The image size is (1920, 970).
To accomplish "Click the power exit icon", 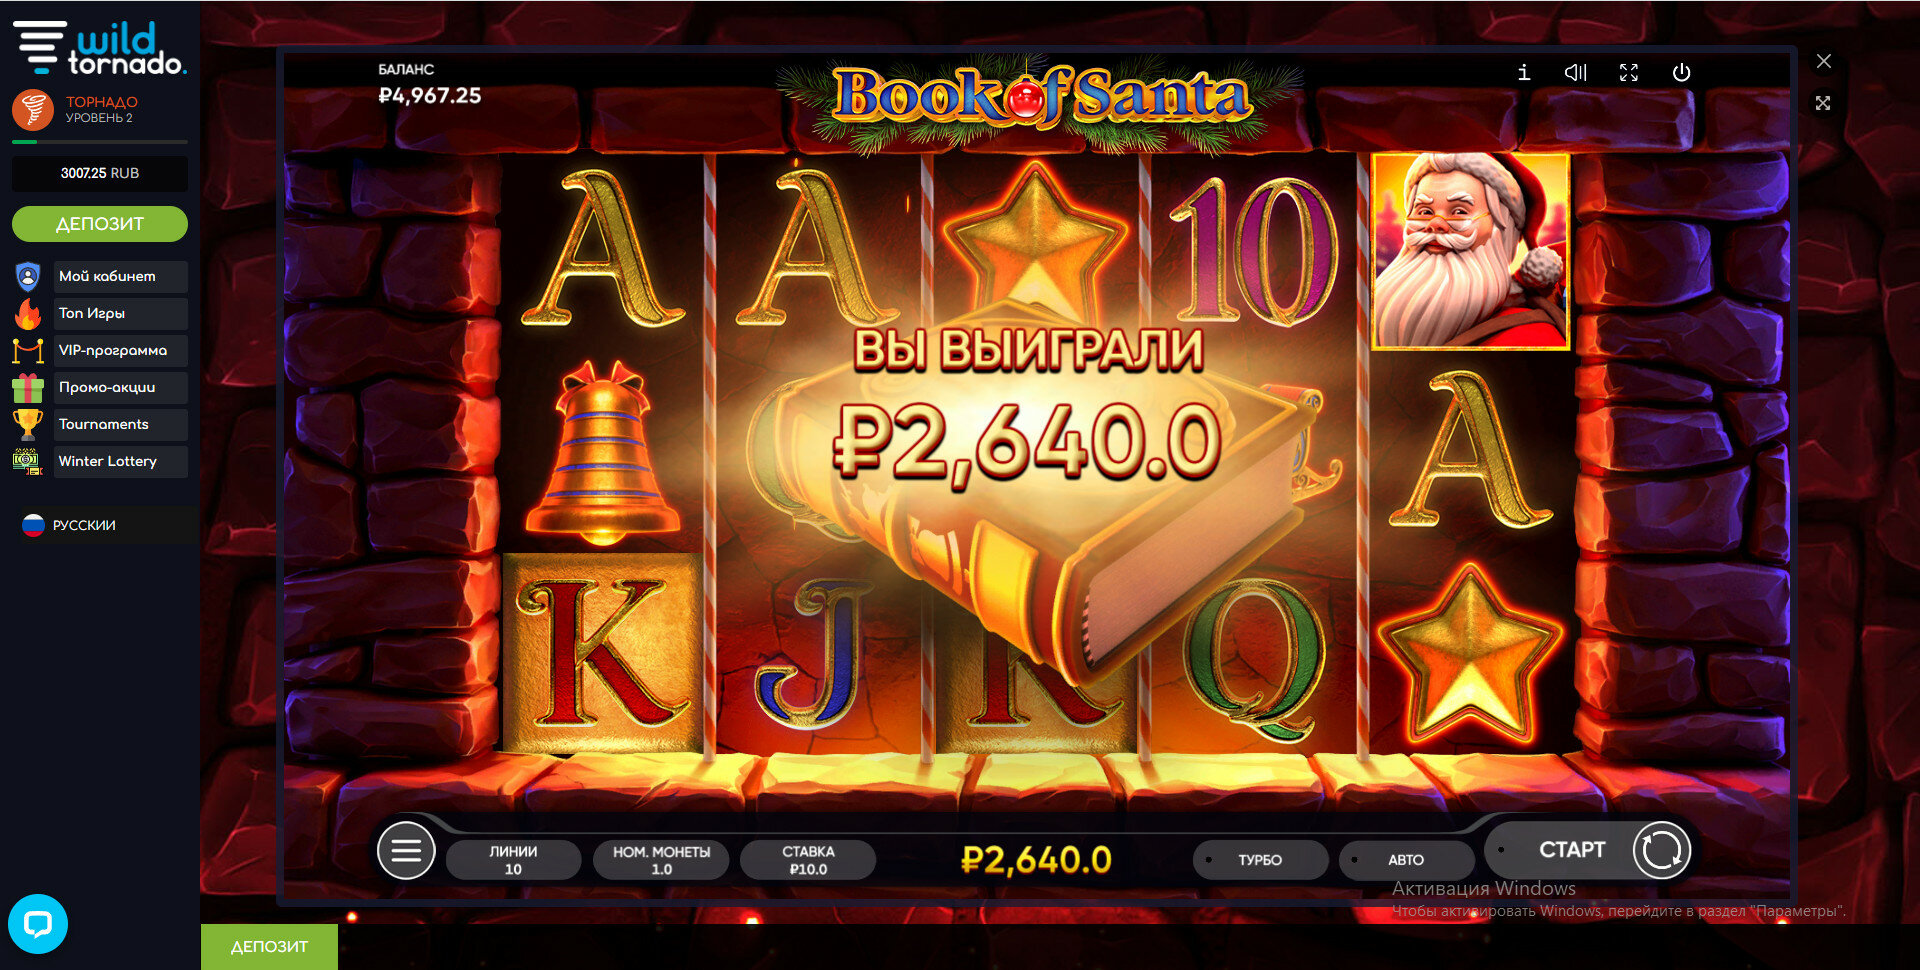I will tap(1682, 73).
